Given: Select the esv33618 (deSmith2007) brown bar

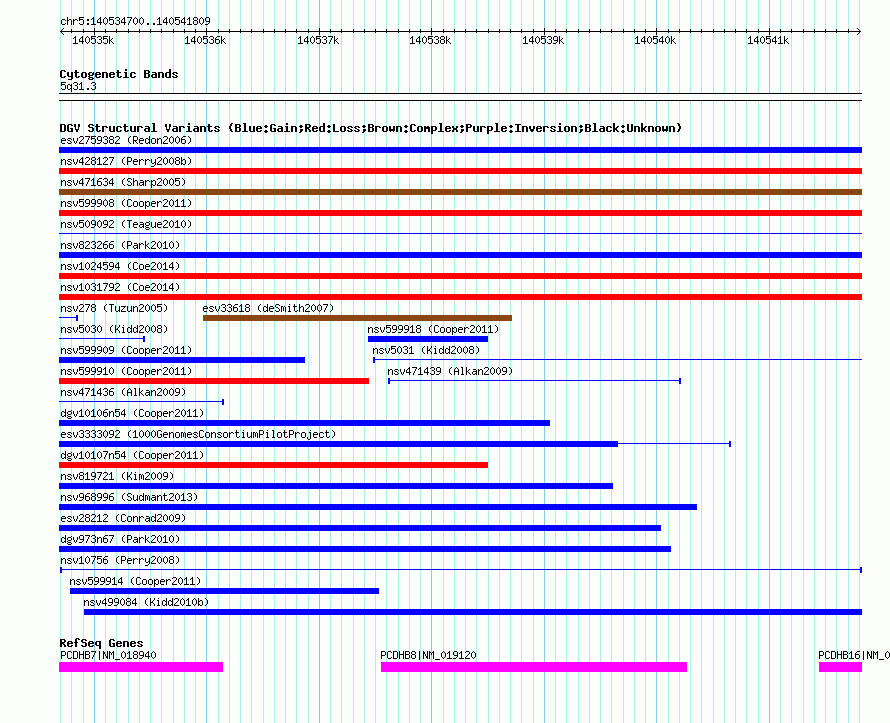Looking at the screenshot, I should click(x=358, y=318).
